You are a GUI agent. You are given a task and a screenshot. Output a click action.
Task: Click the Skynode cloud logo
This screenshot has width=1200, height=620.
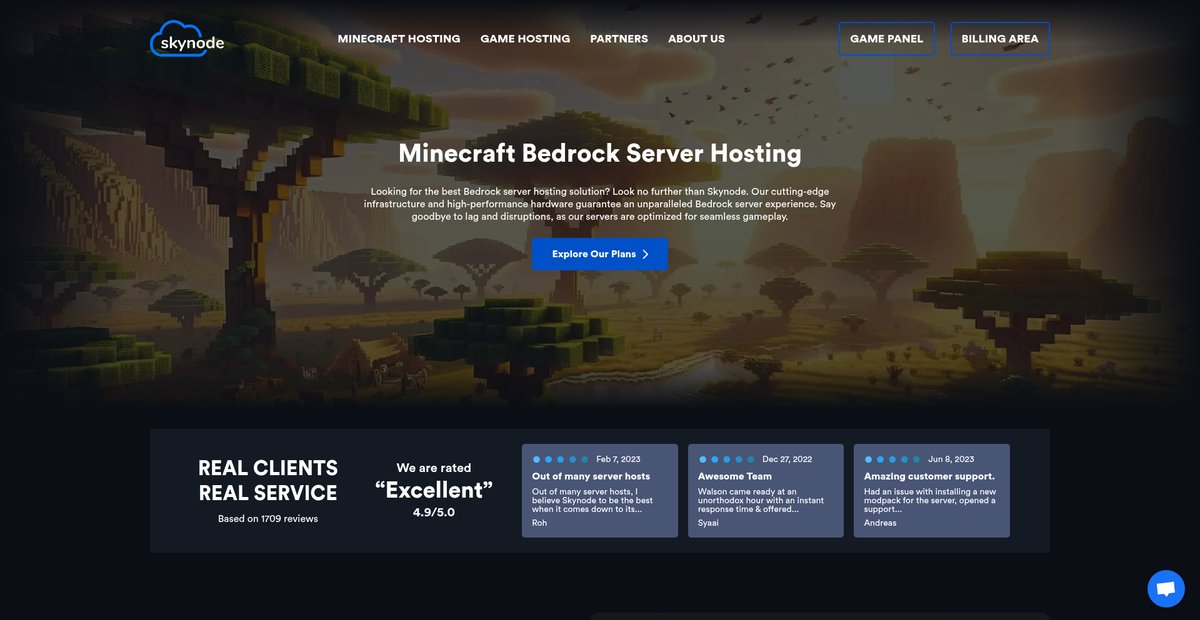coord(187,39)
